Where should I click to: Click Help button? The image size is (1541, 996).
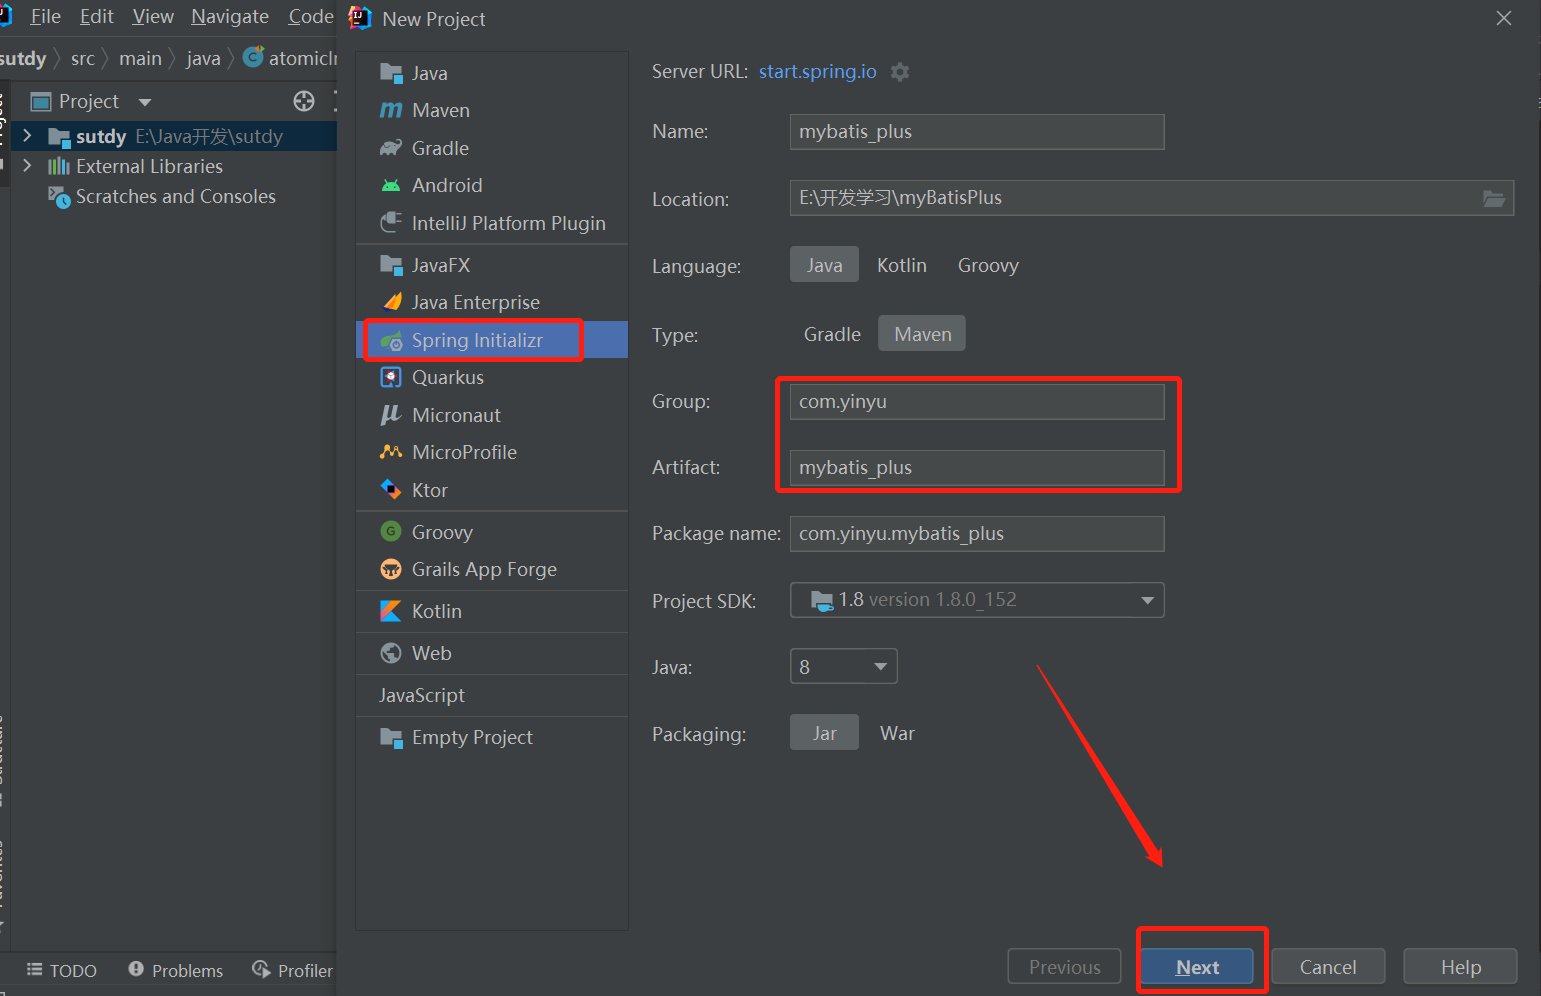[1460, 967]
